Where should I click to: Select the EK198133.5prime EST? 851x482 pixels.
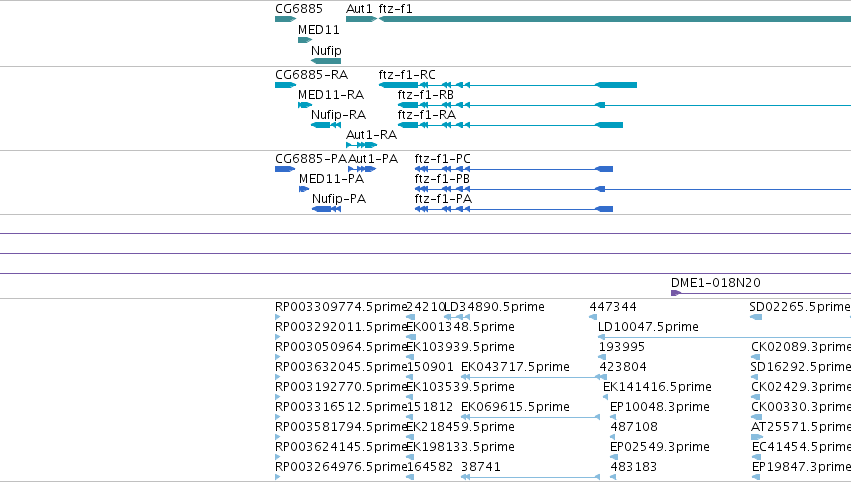(x=460, y=447)
